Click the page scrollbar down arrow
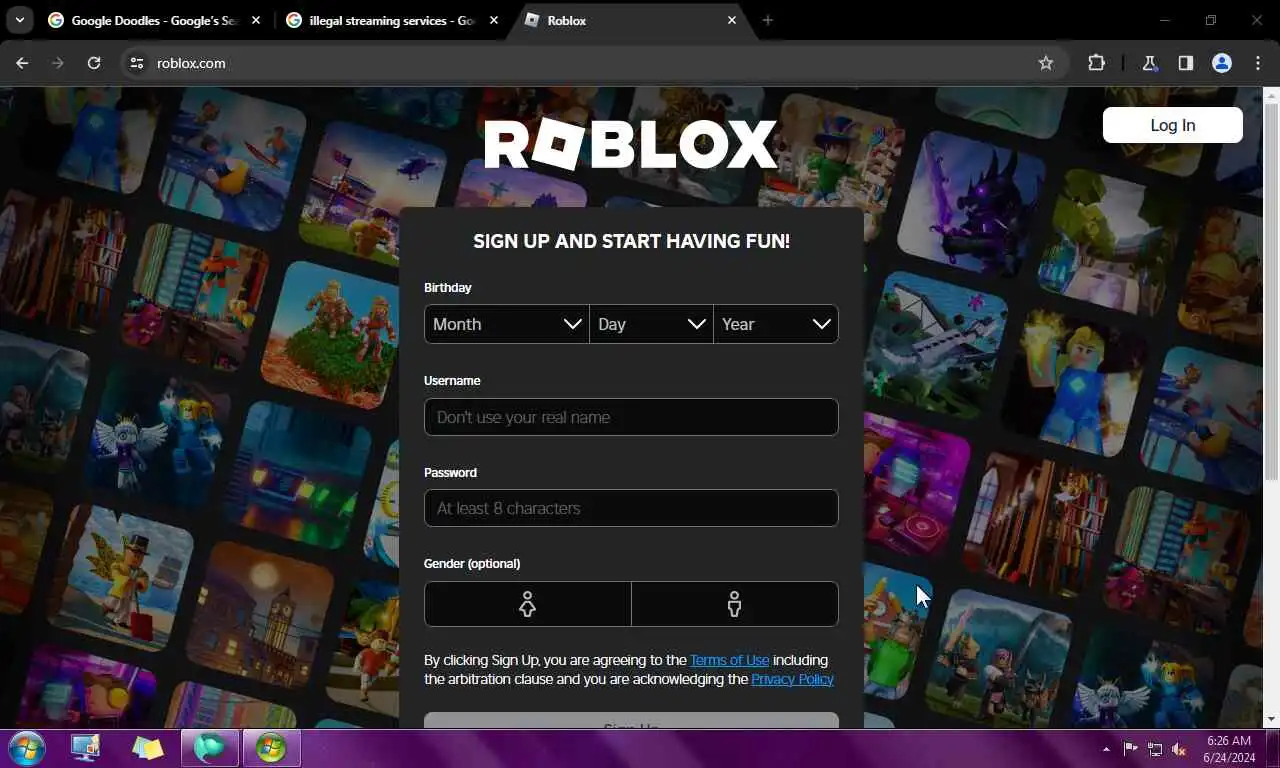Viewport: 1280px width, 768px height. pyautogui.click(x=1271, y=719)
